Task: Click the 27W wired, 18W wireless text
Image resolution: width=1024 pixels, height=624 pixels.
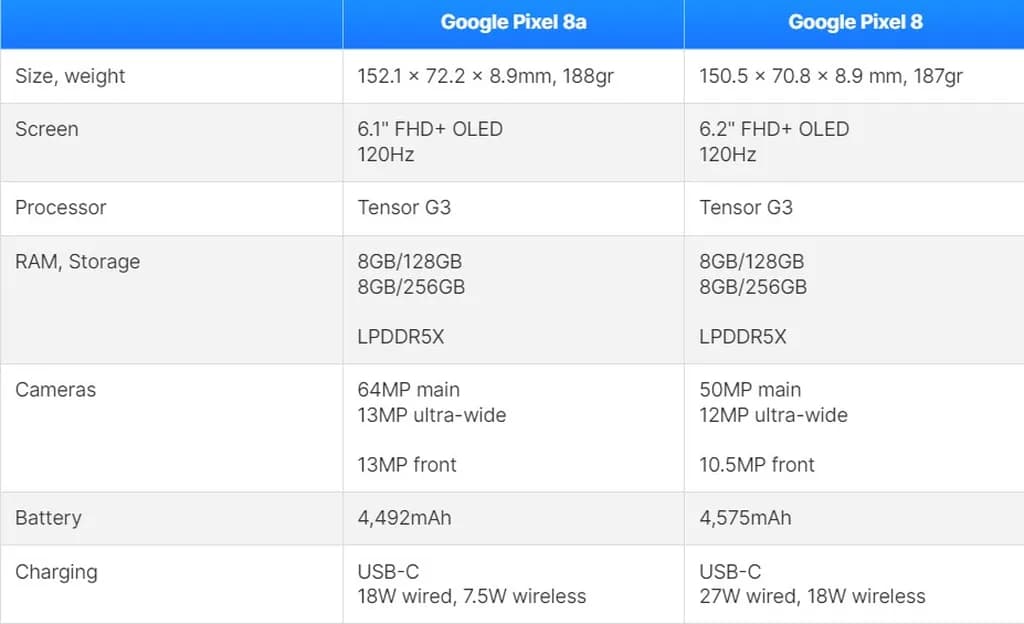Action: (x=812, y=596)
